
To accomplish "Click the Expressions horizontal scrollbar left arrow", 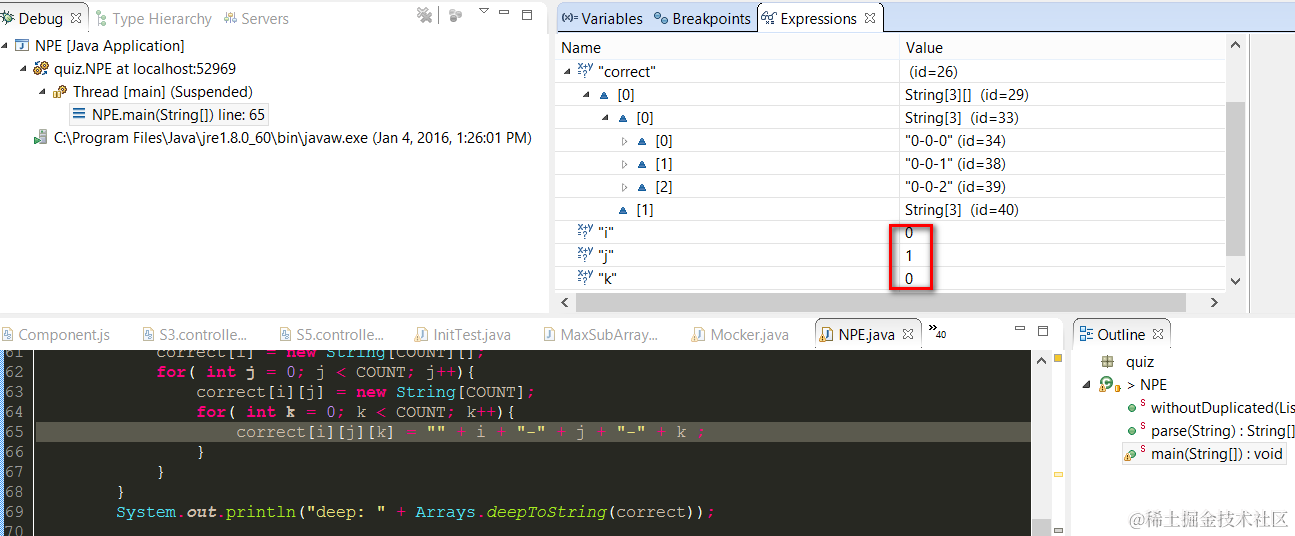I will [567, 302].
